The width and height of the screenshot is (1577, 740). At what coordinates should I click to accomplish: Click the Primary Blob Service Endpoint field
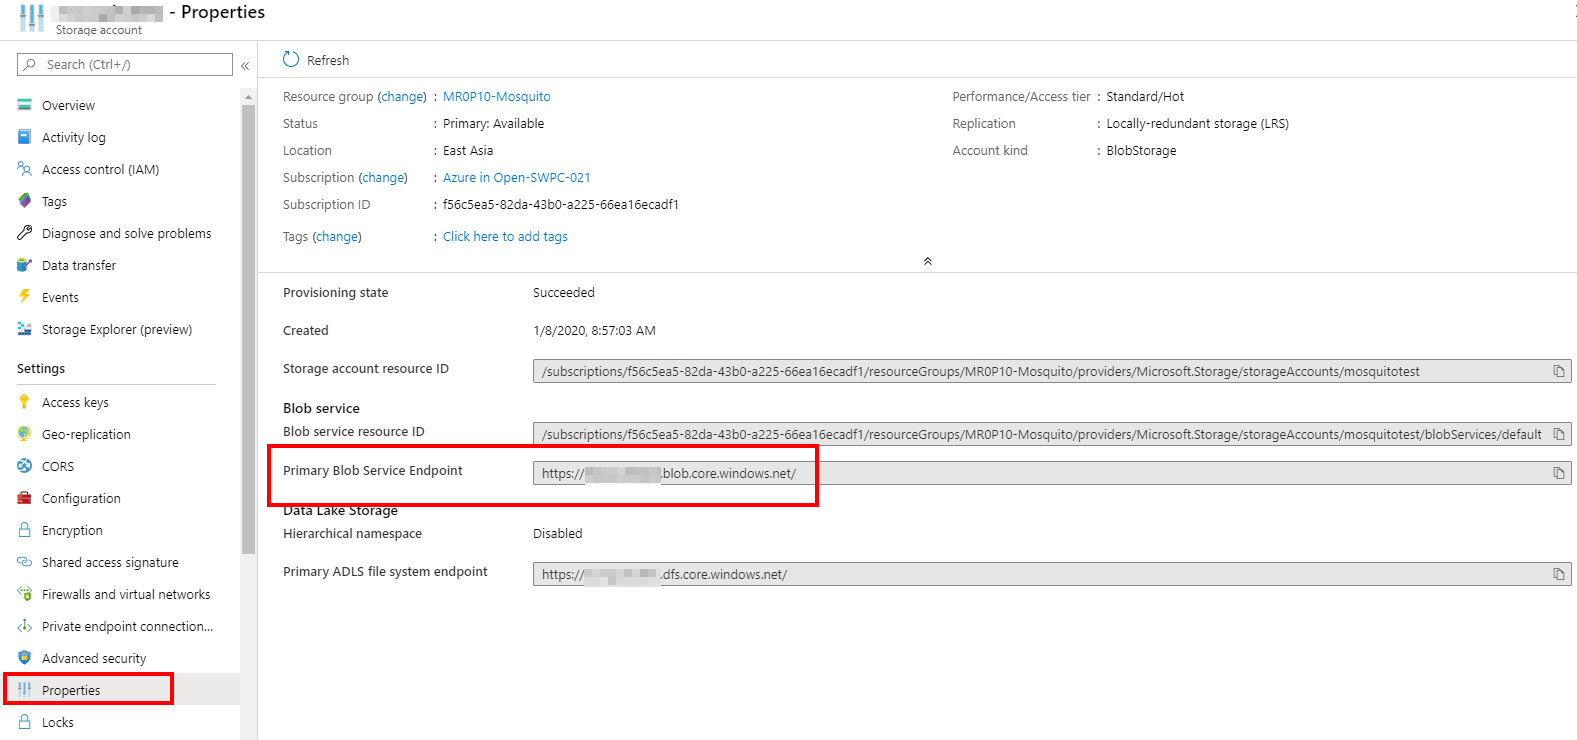click(1052, 473)
